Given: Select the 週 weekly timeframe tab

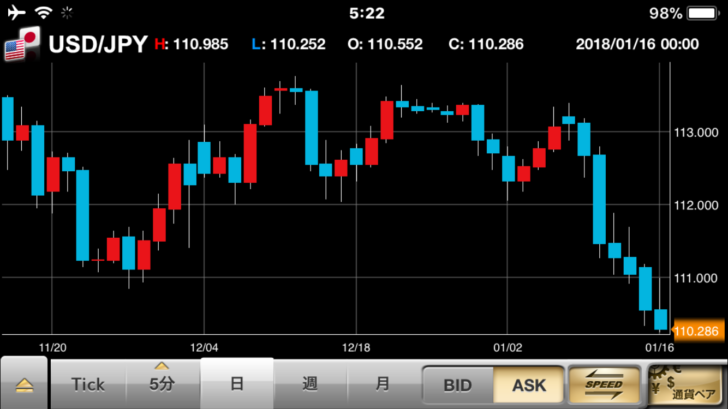Looking at the screenshot, I should [x=310, y=384].
